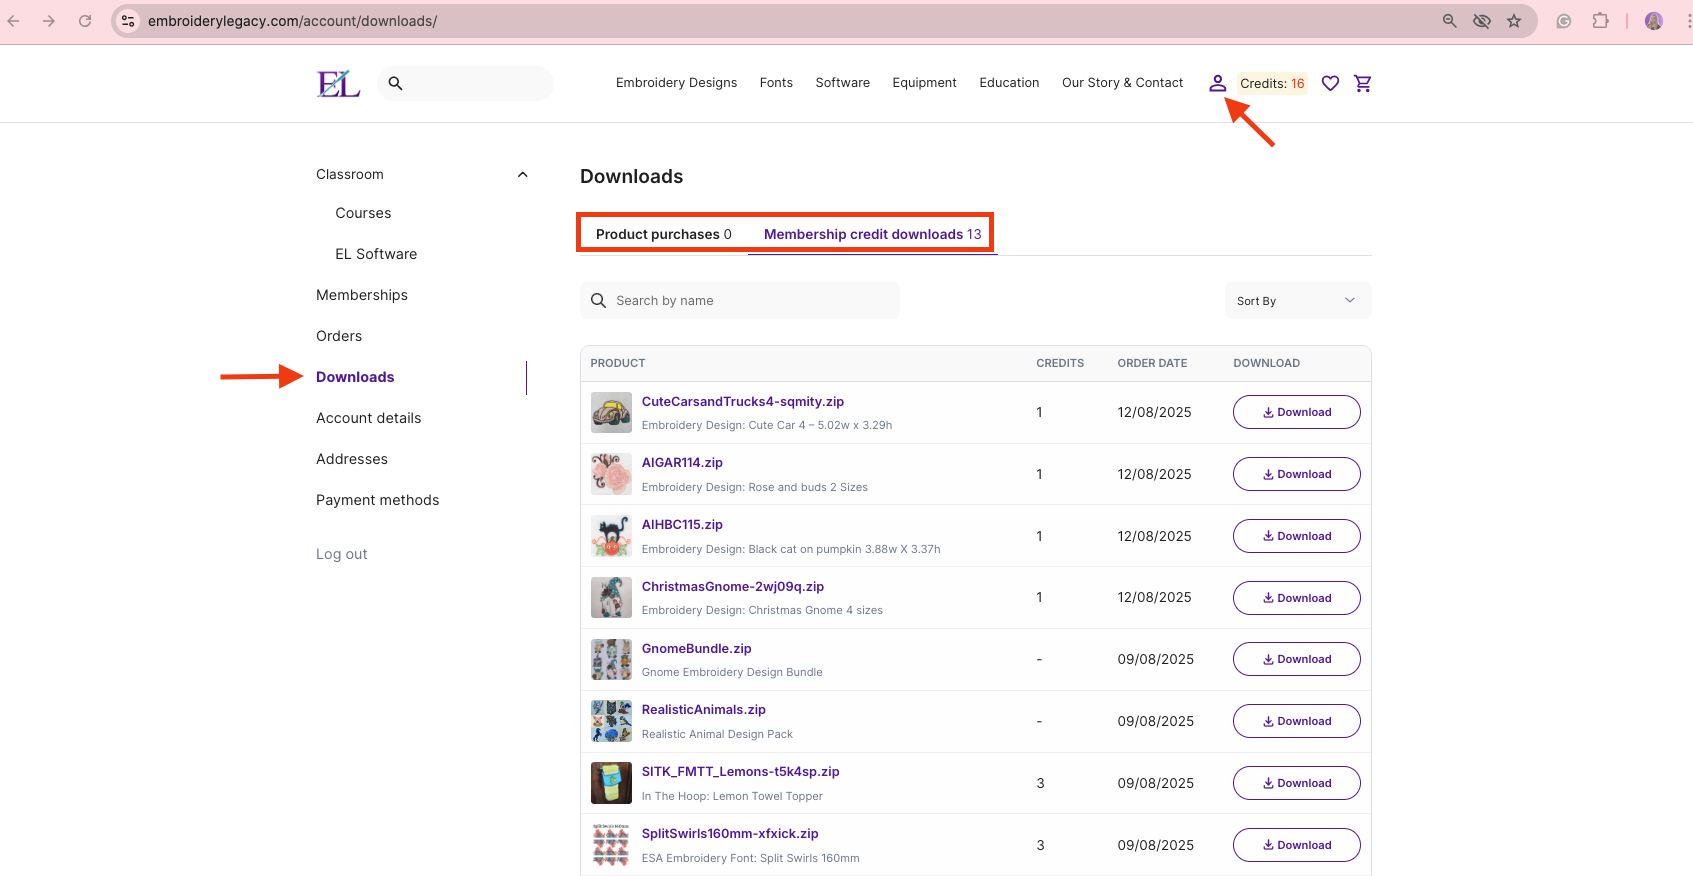Download CuteCarsandTrucks4-sqmity.zip
The image size is (1693, 876).
[x=1296, y=412]
